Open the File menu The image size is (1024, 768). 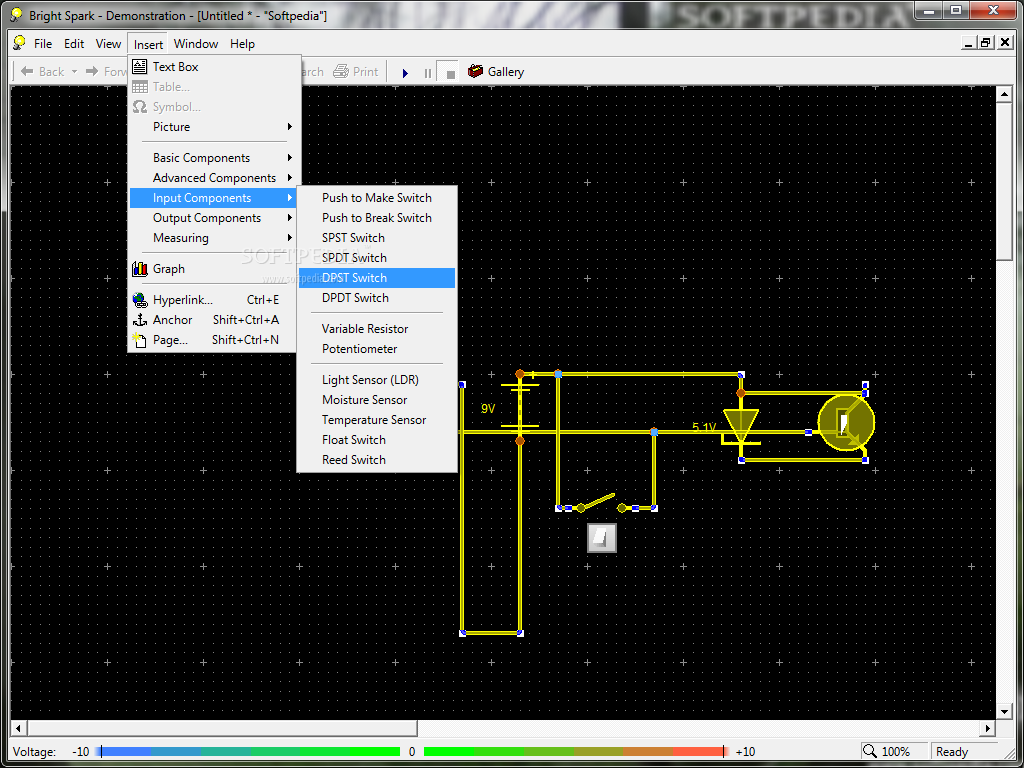[x=43, y=44]
